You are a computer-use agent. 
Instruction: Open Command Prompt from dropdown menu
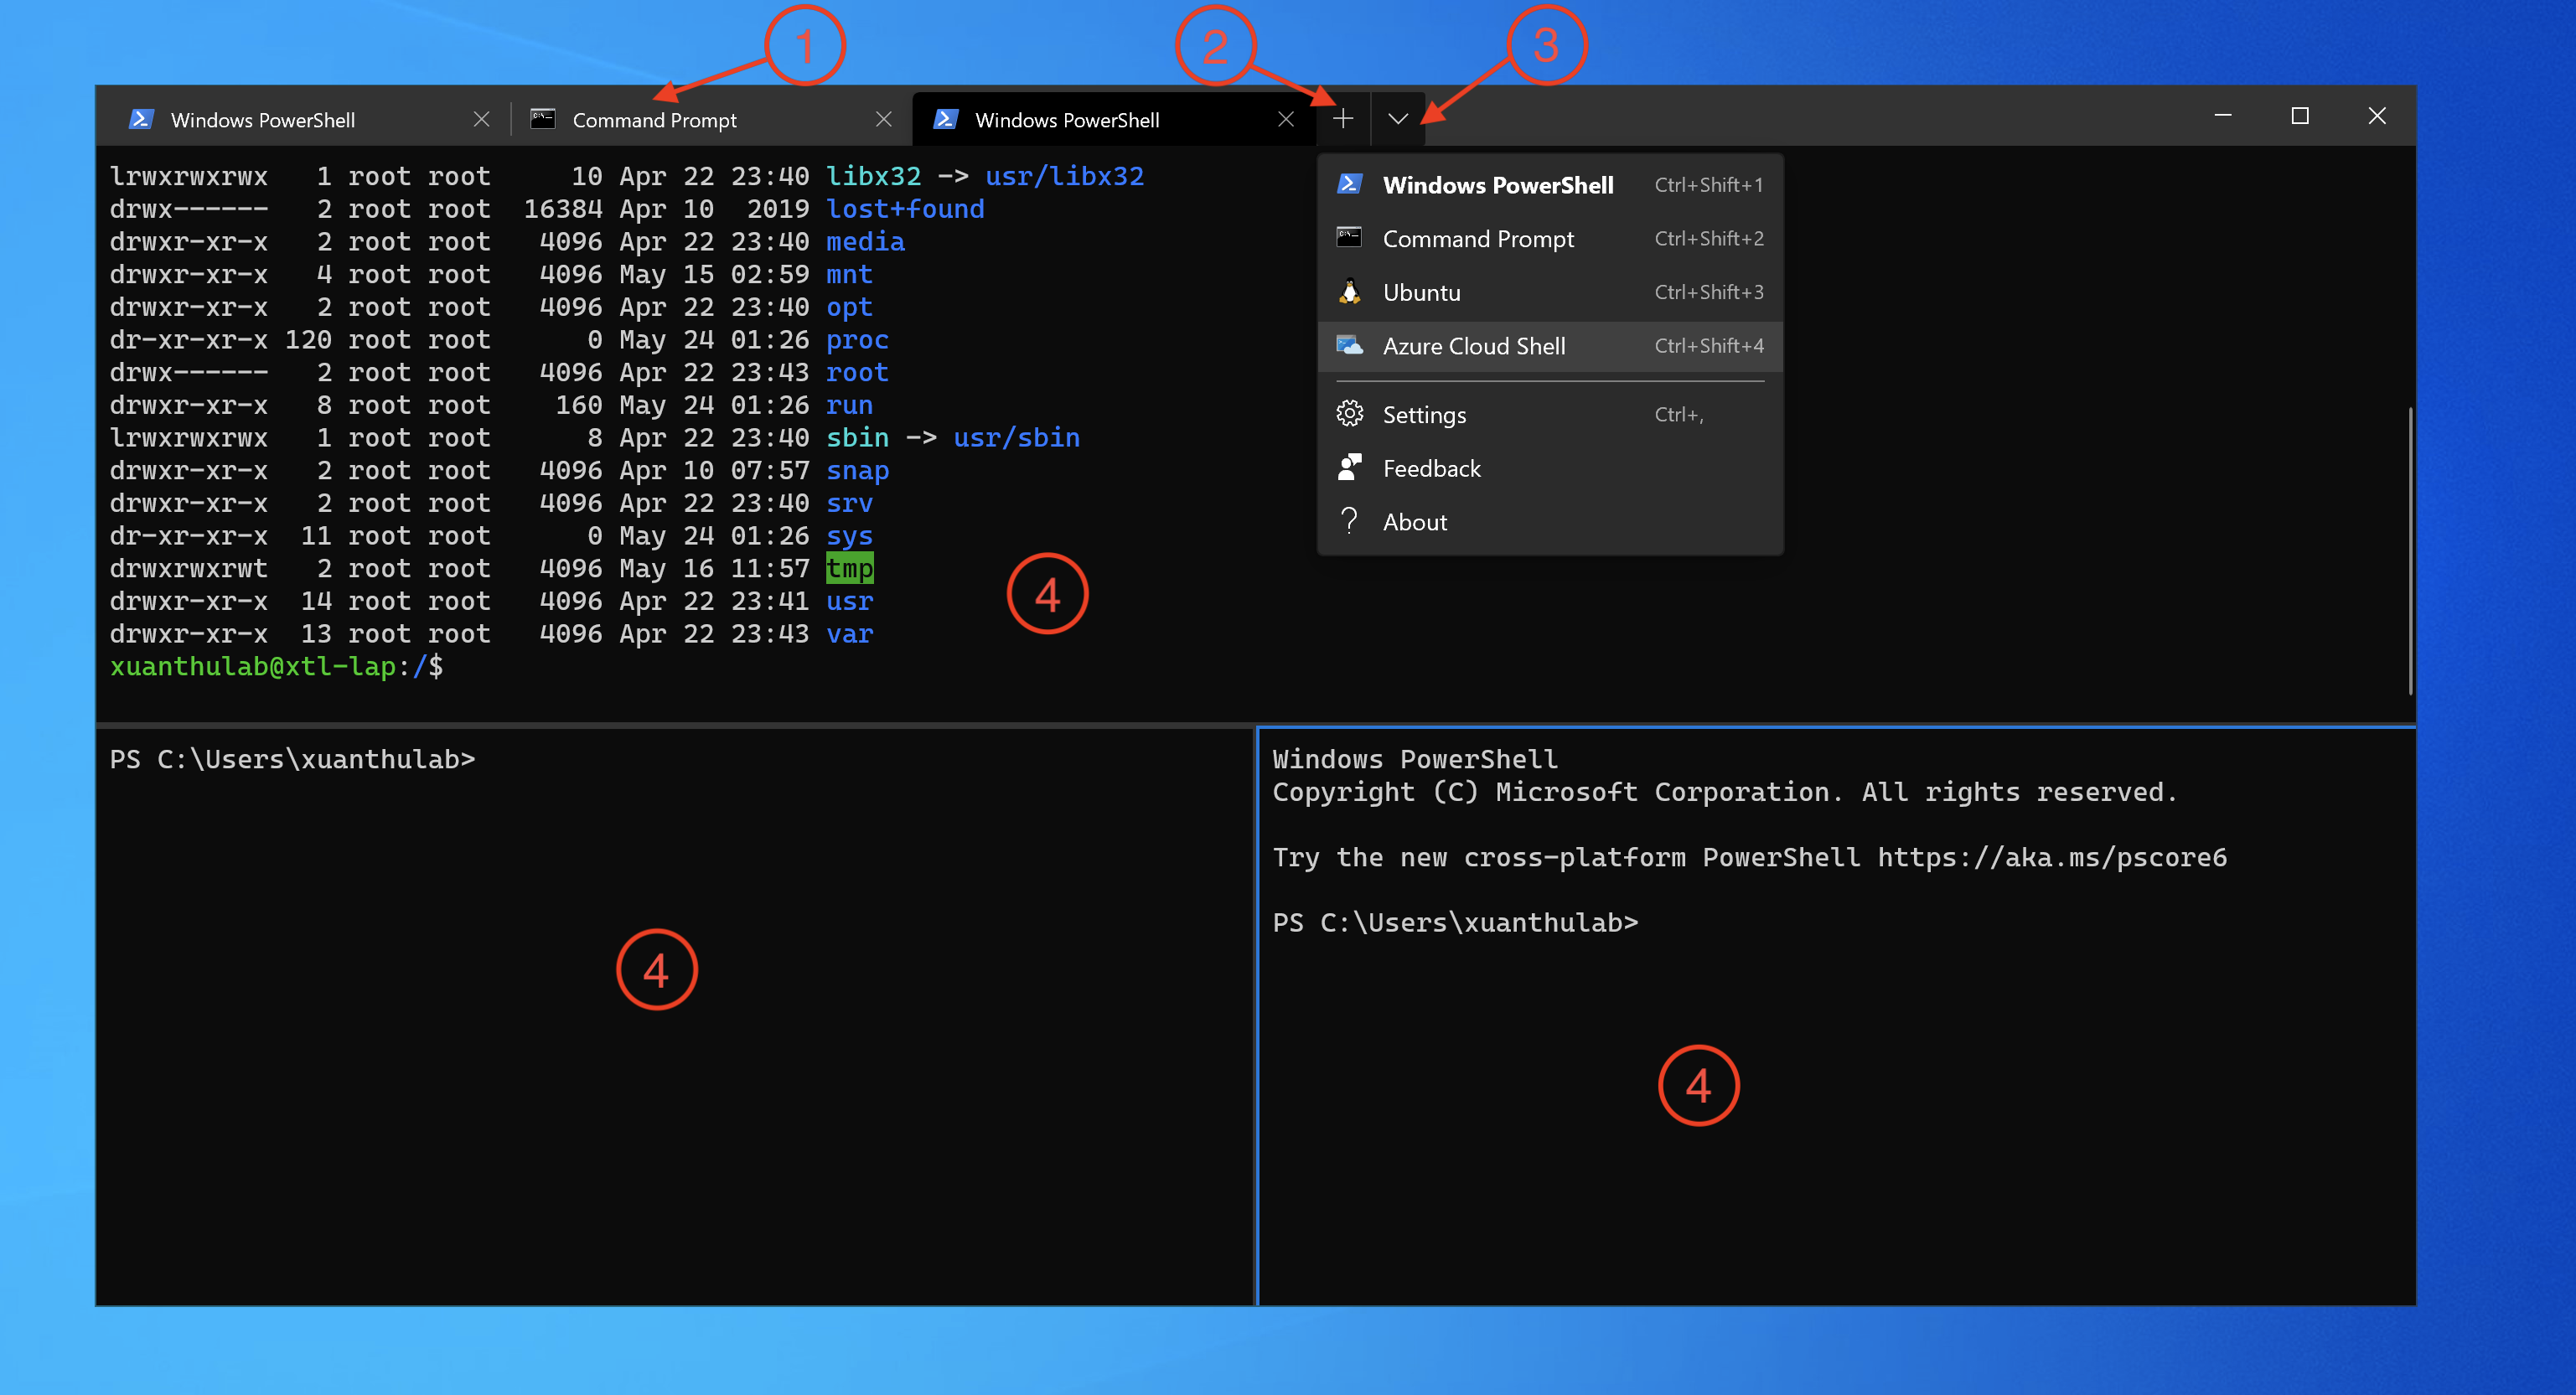1477,240
